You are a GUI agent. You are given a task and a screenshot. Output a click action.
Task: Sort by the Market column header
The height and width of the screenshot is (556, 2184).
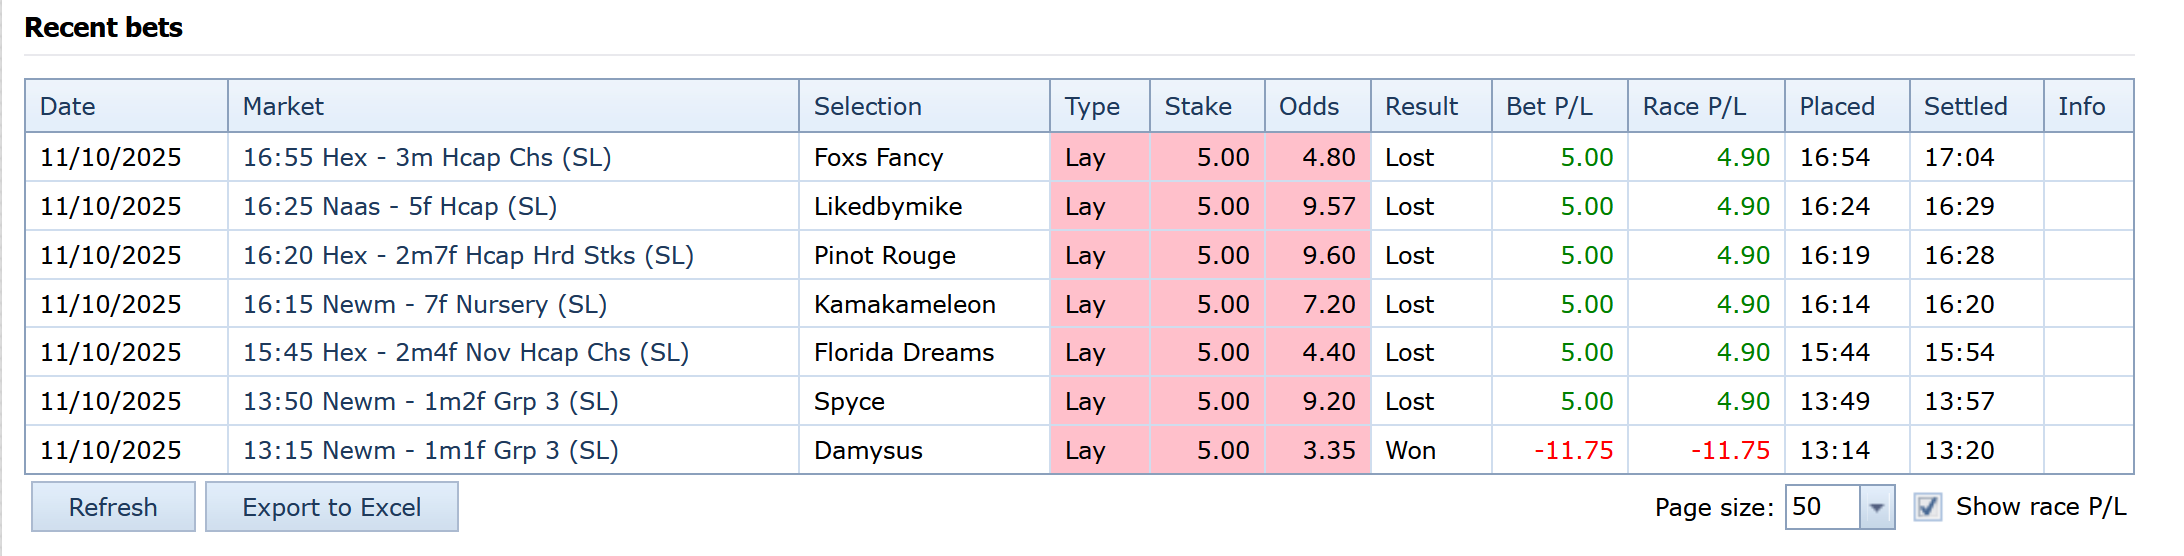coord(284,106)
